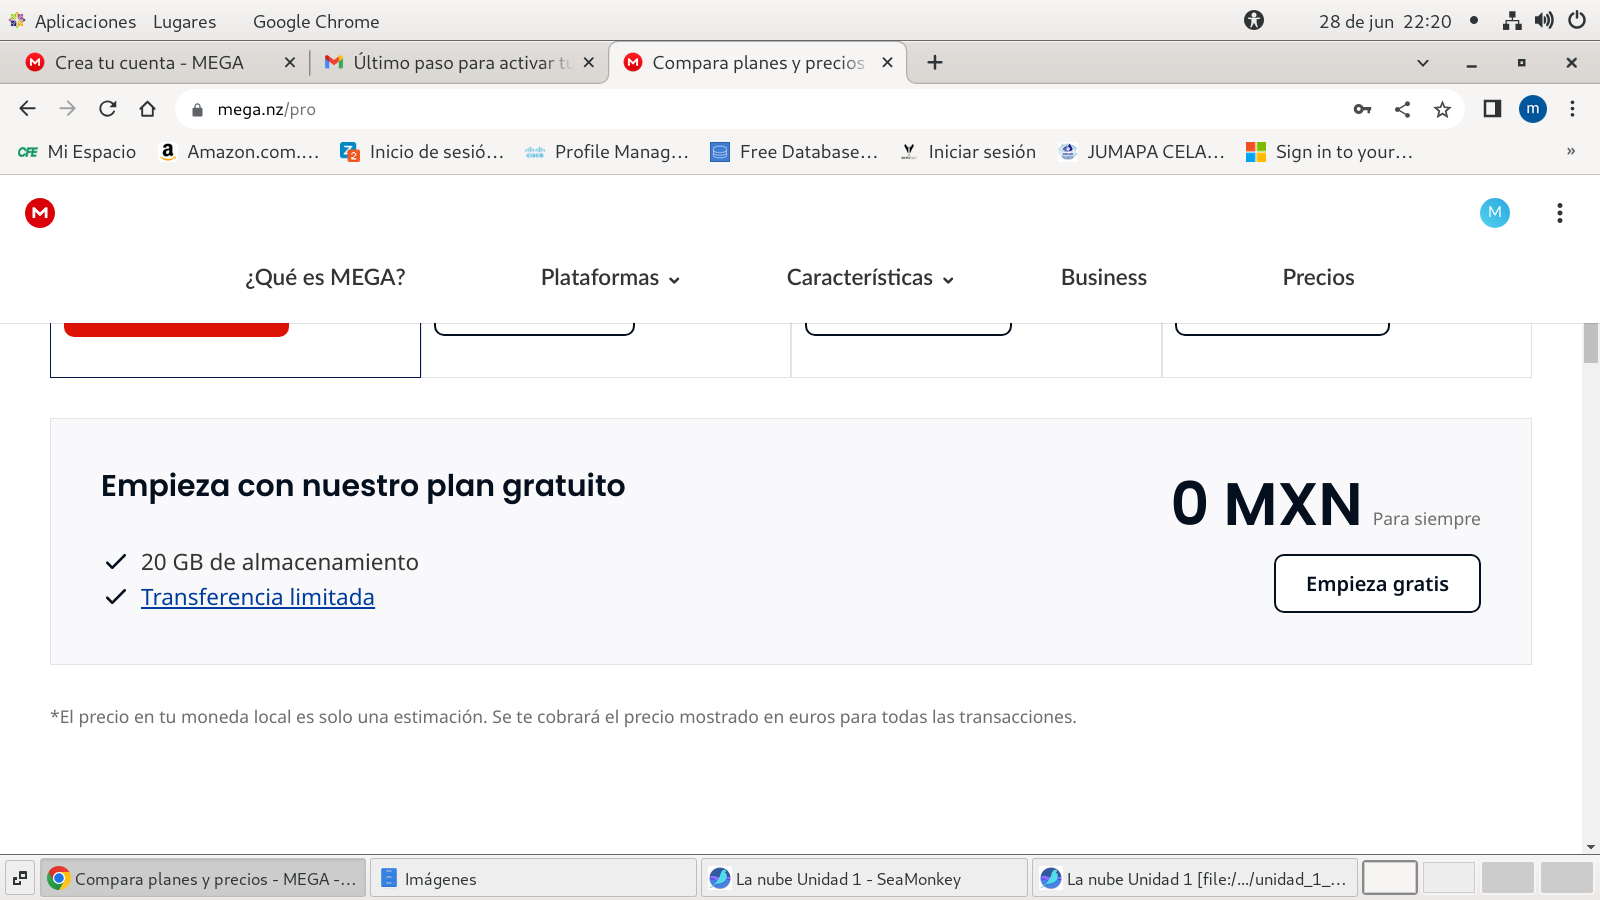Image resolution: width=1600 pixels, height=900 pixels.
Task: Open the system volume control
Action: tap(1544, 21)
